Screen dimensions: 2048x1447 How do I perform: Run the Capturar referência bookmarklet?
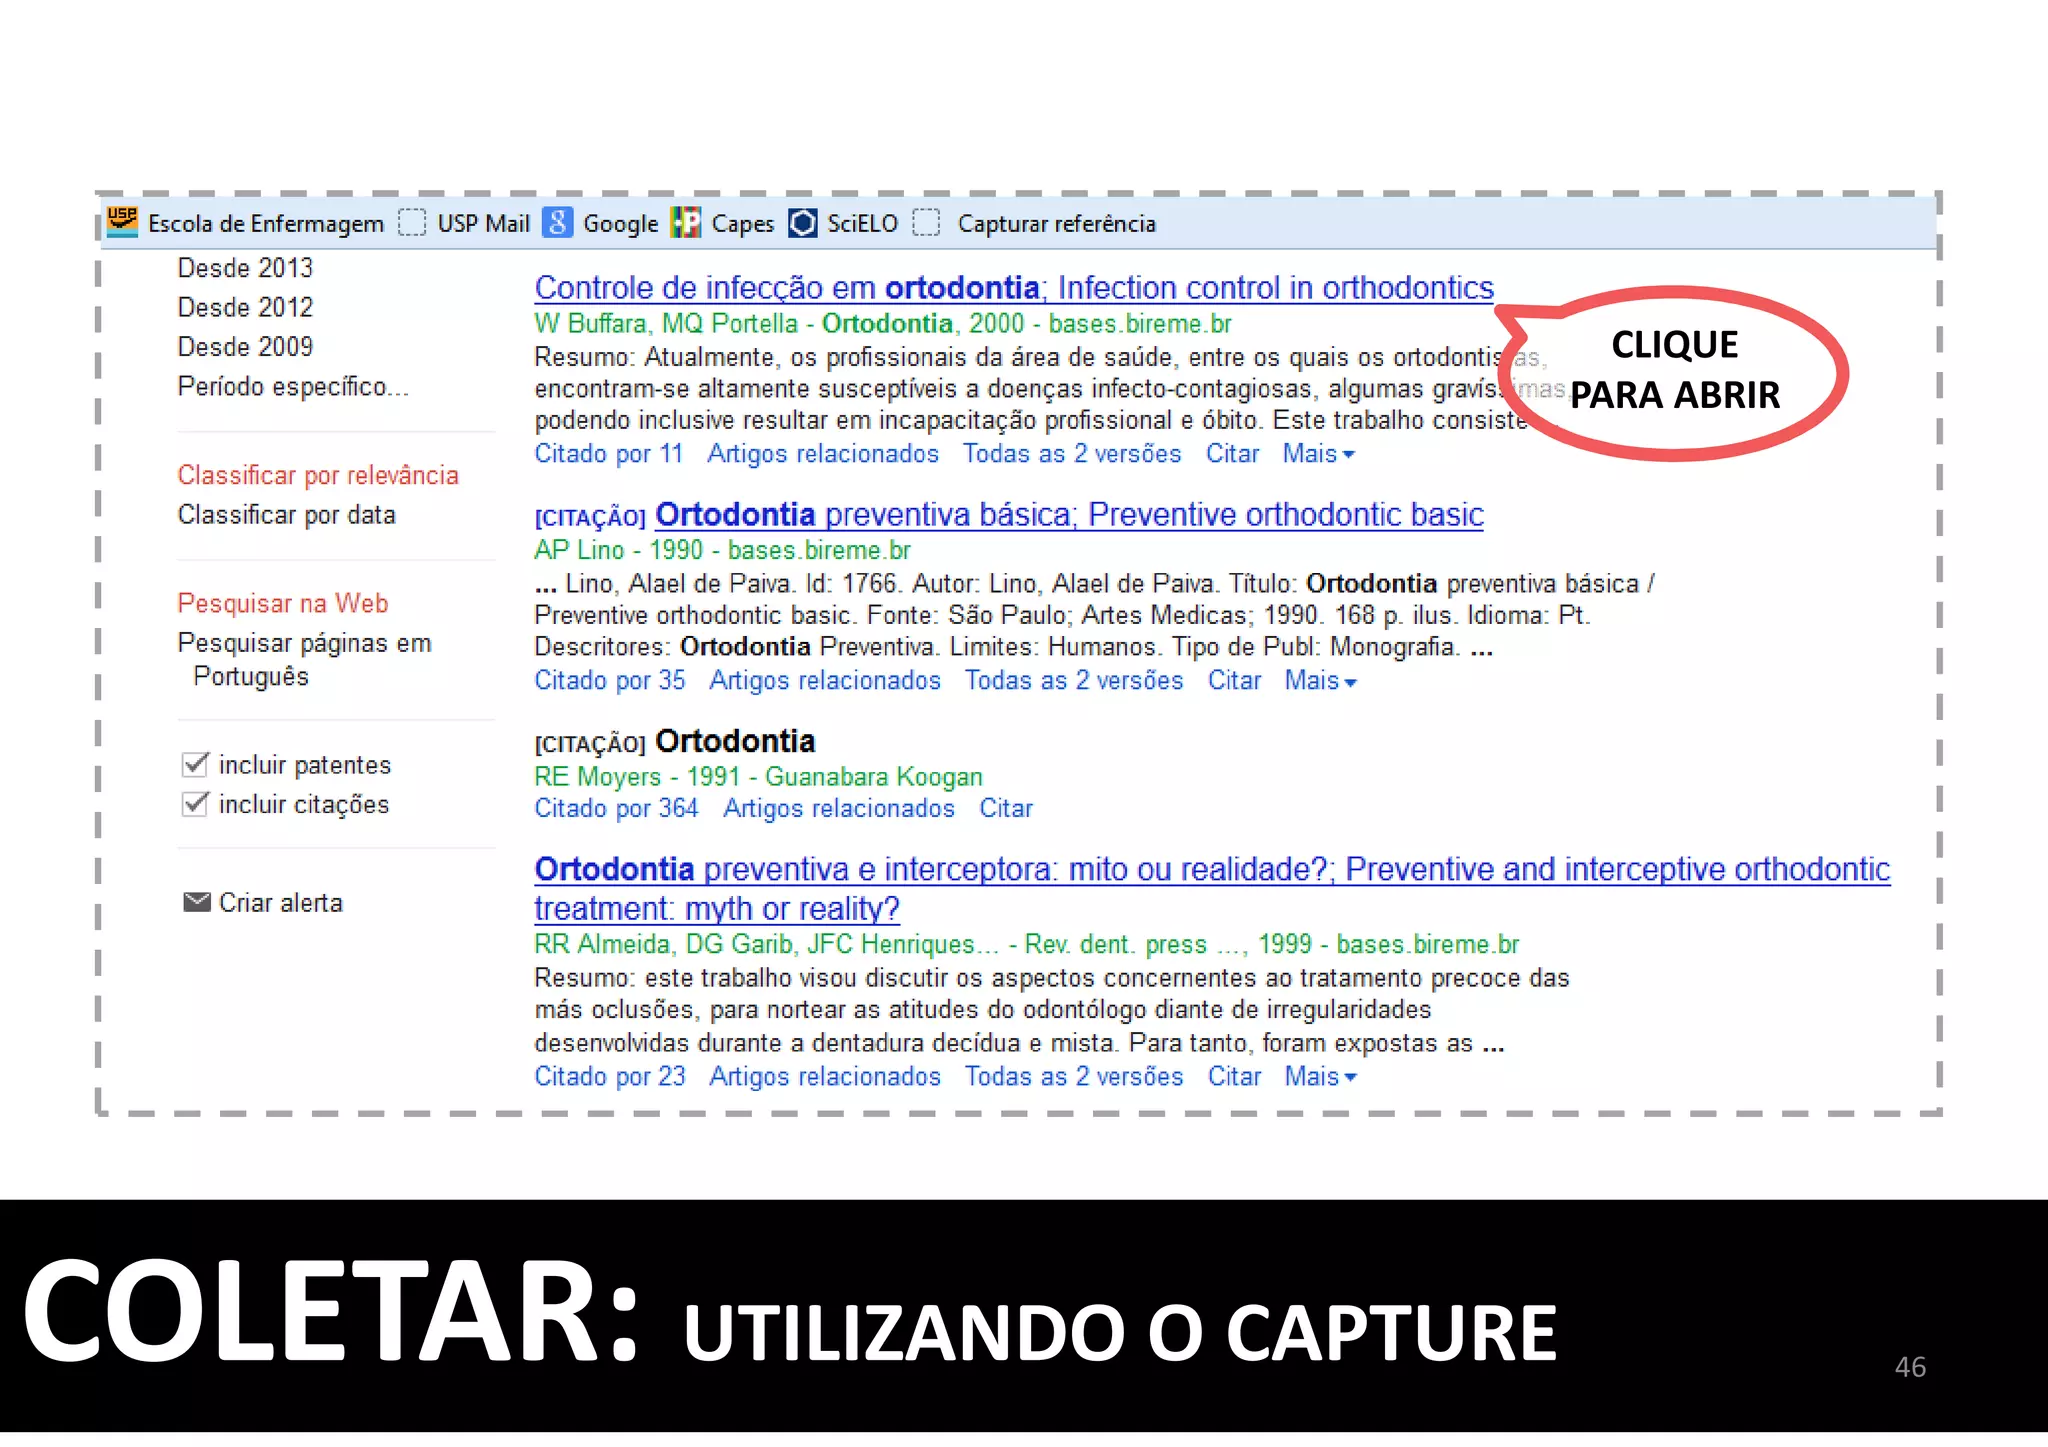point(1056,223)
